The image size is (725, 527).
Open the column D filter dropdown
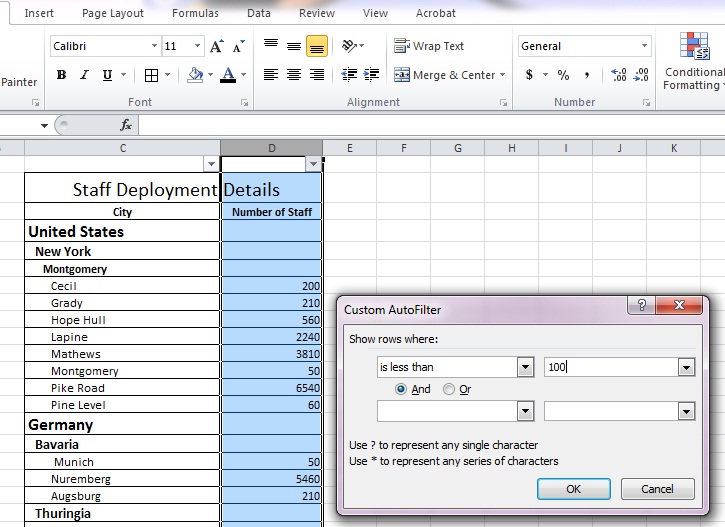pos(313,164)
